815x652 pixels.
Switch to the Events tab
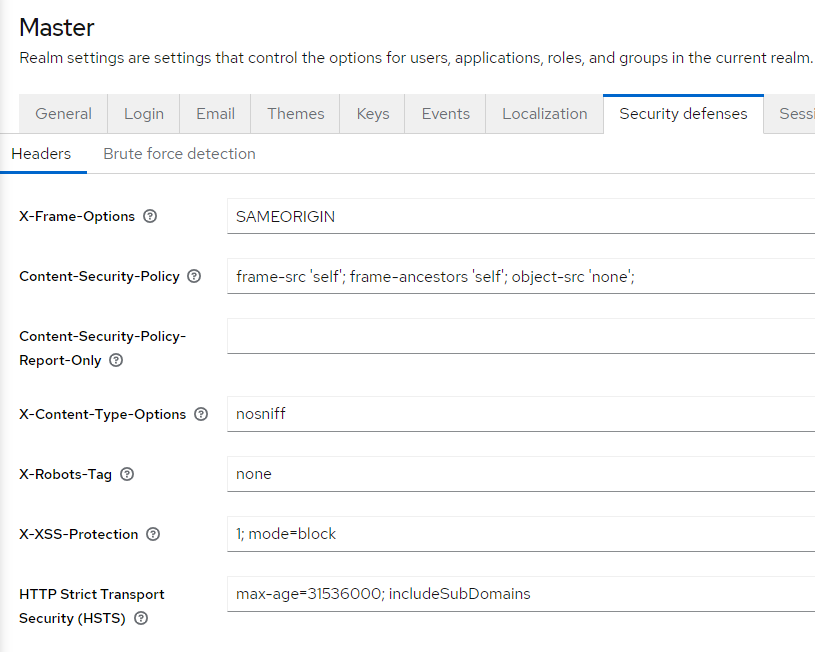(445, 114)
